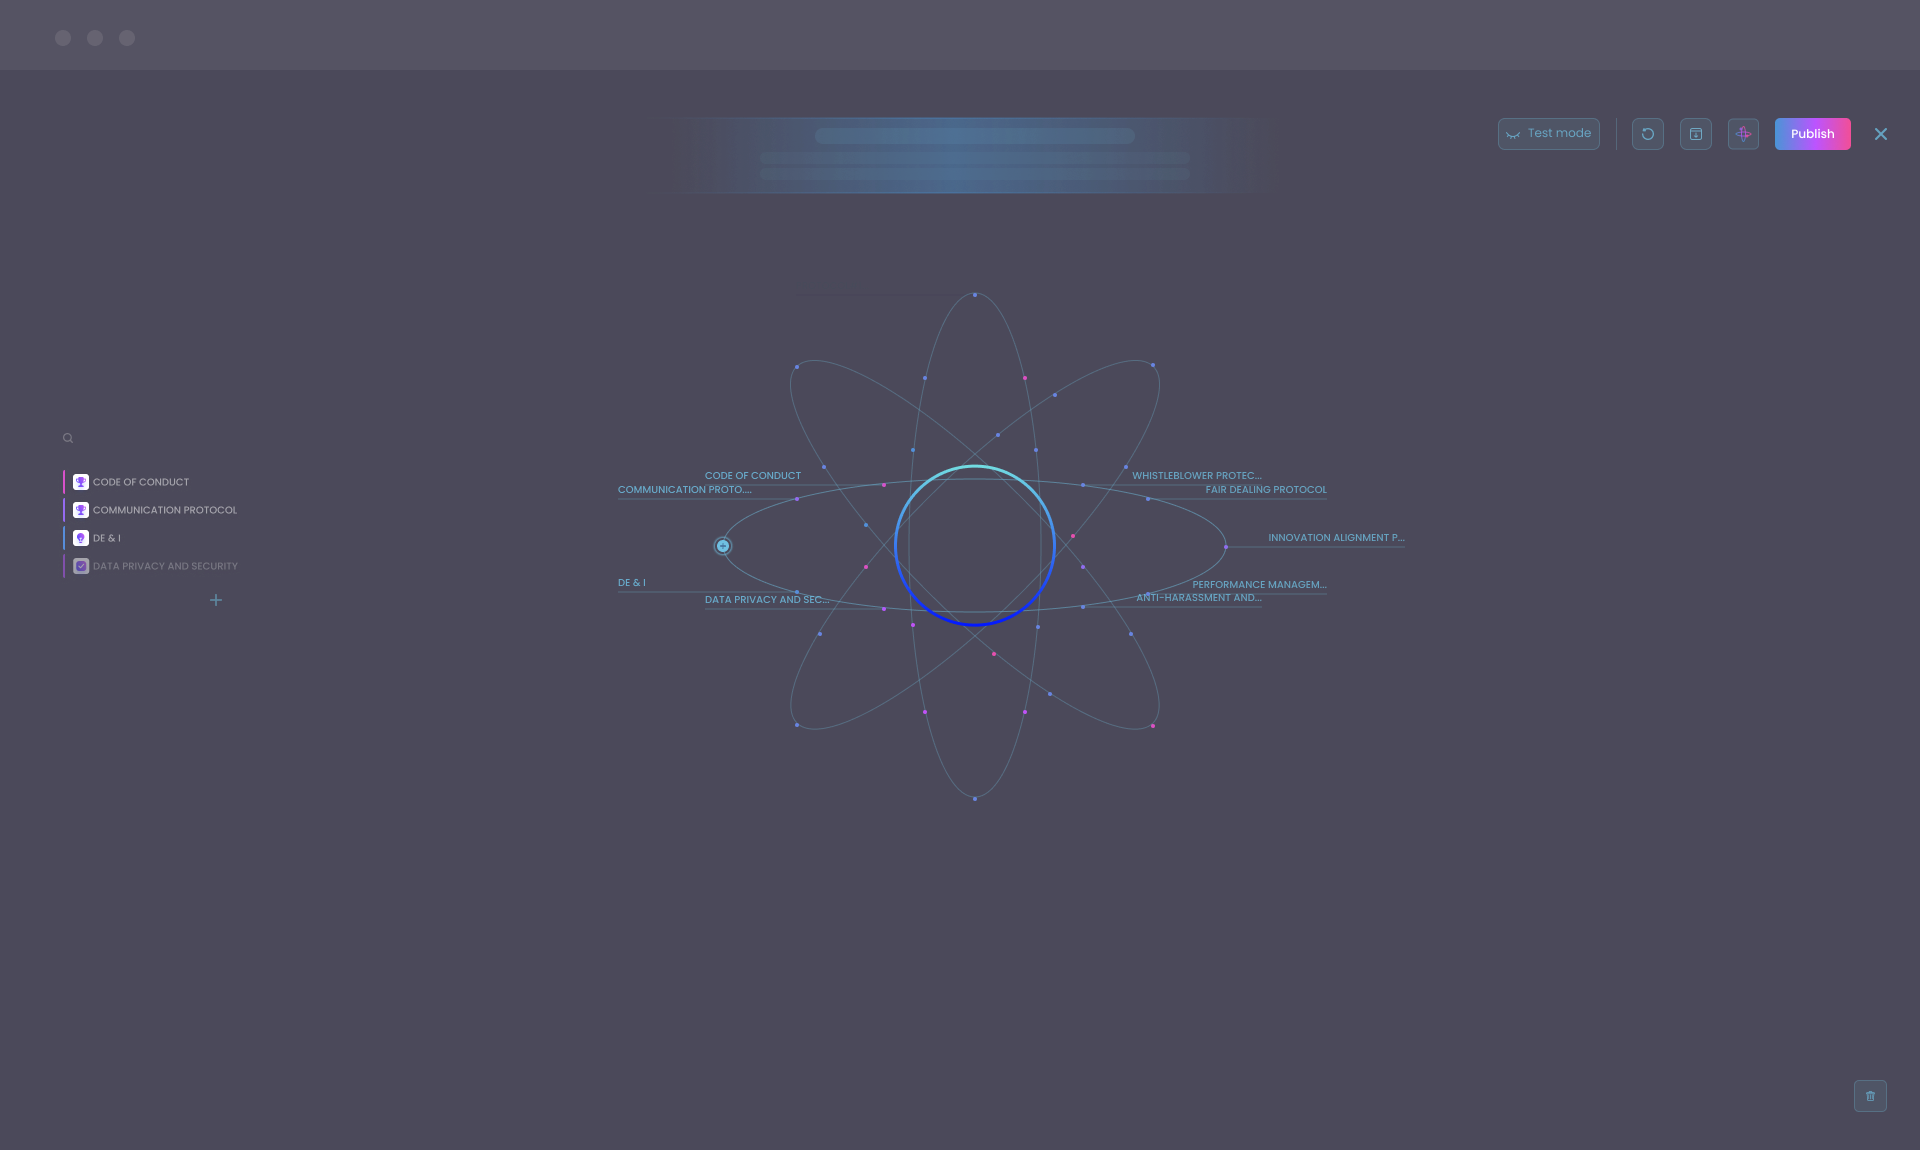Screen dimensions: 1920x1150
Task: Toggle Test mode on
Action: tap(1548, 133)
